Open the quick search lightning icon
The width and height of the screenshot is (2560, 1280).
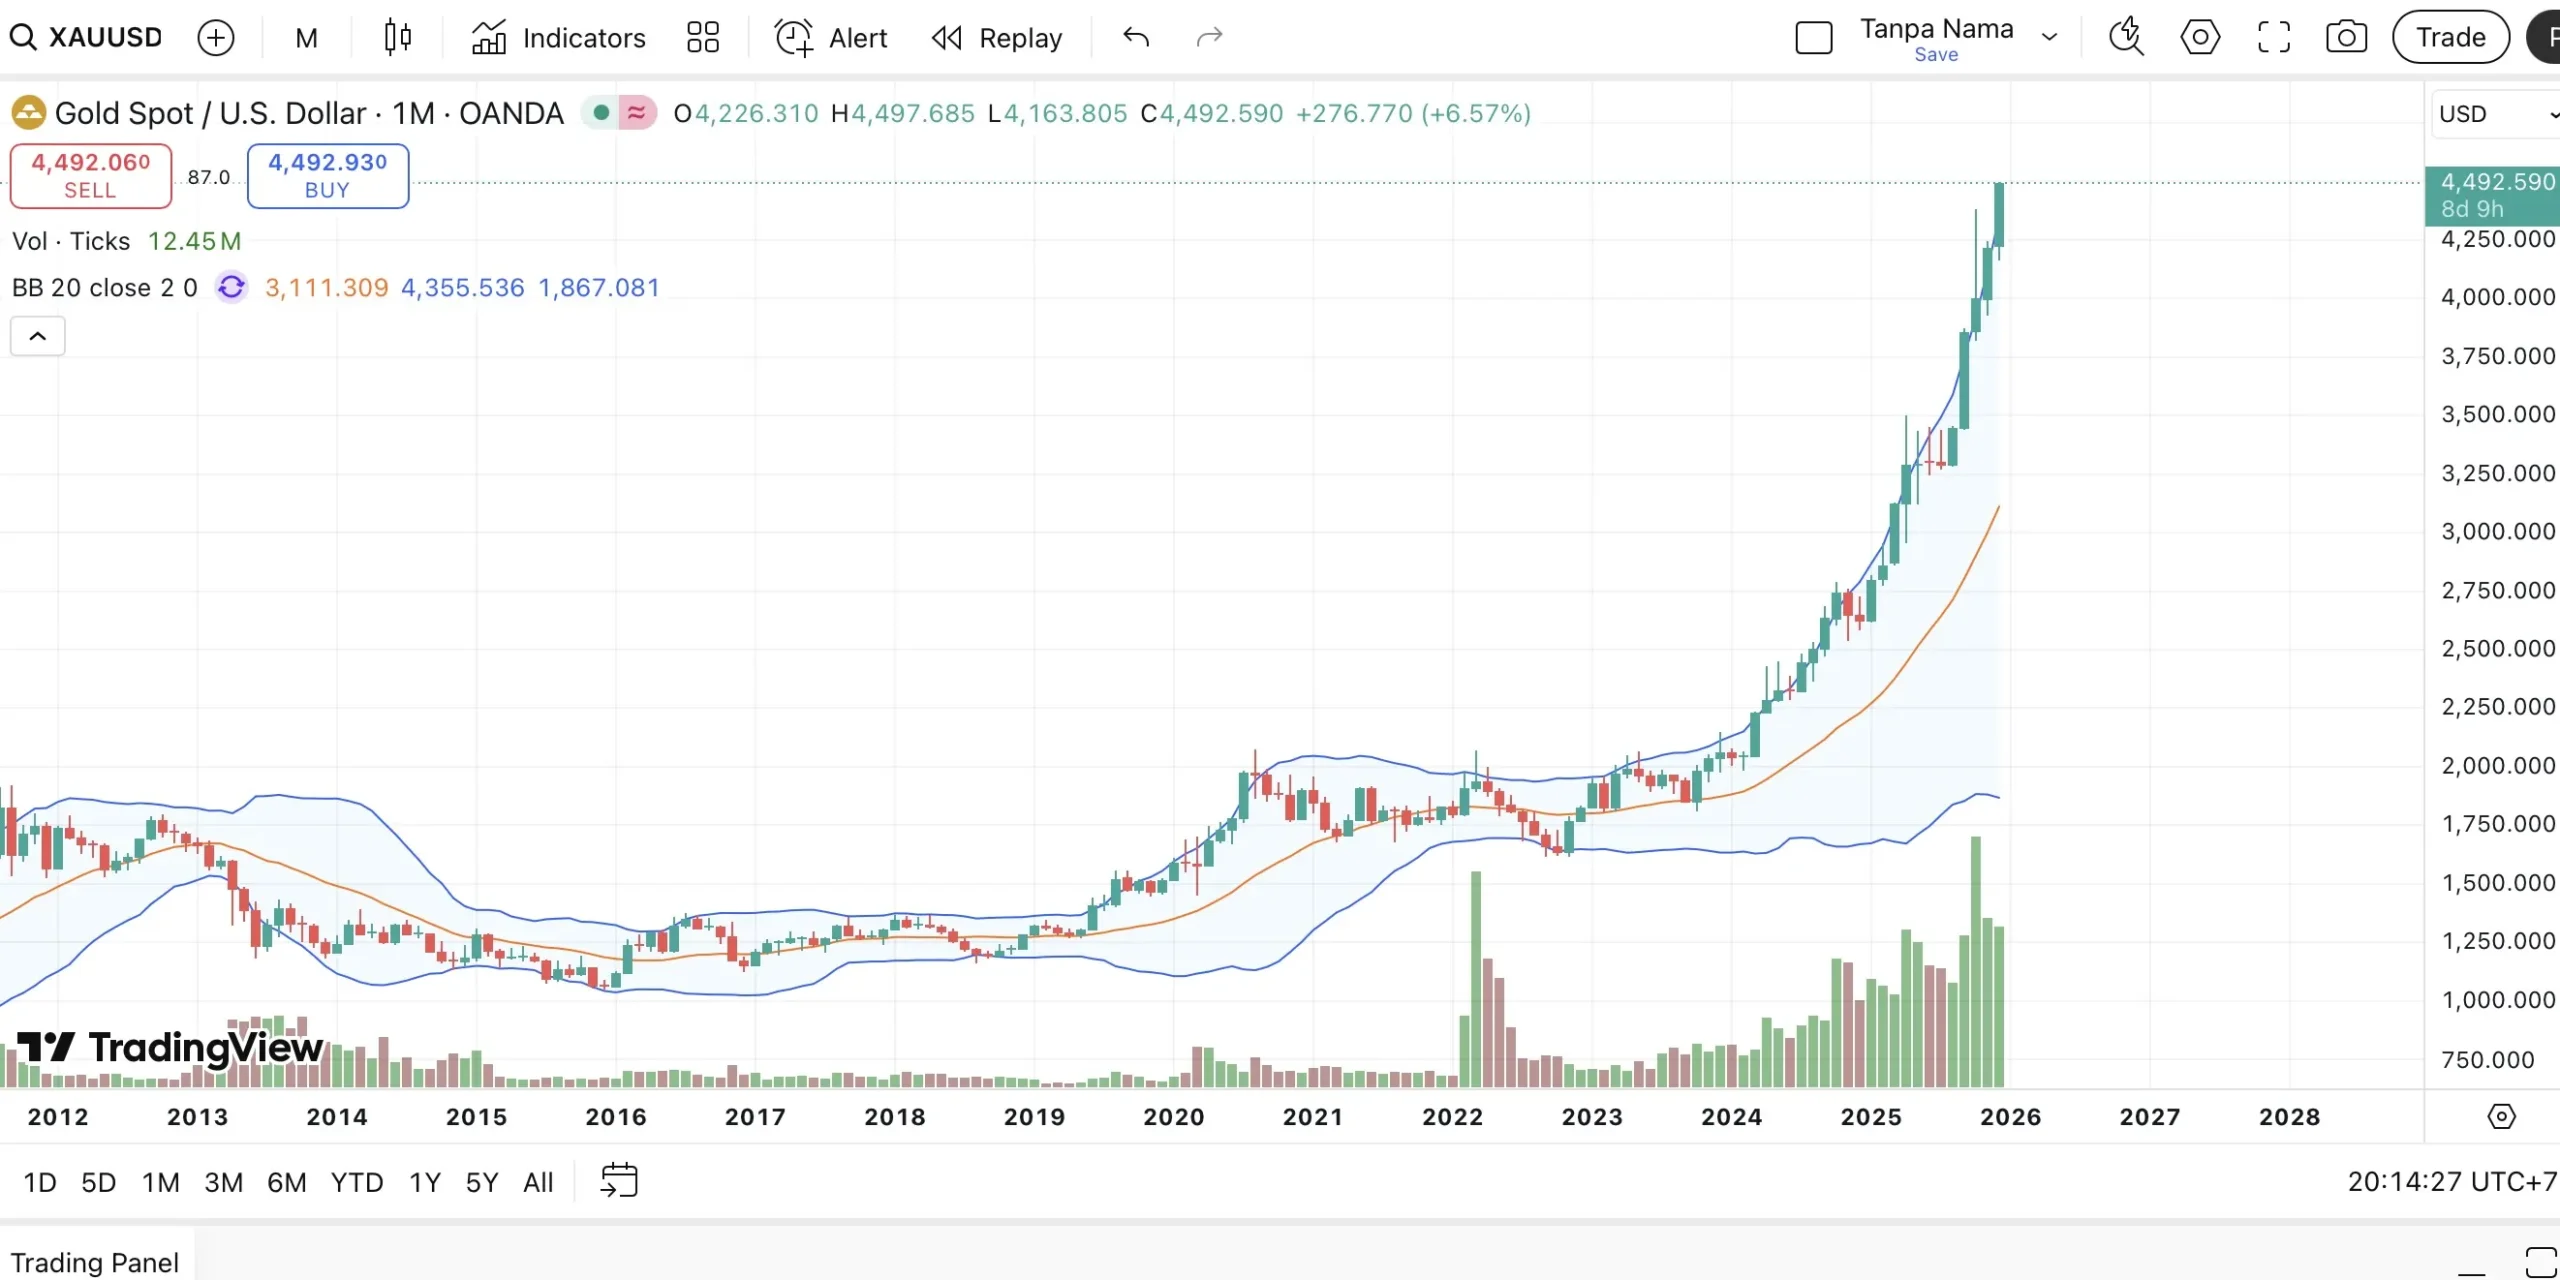2126,37
